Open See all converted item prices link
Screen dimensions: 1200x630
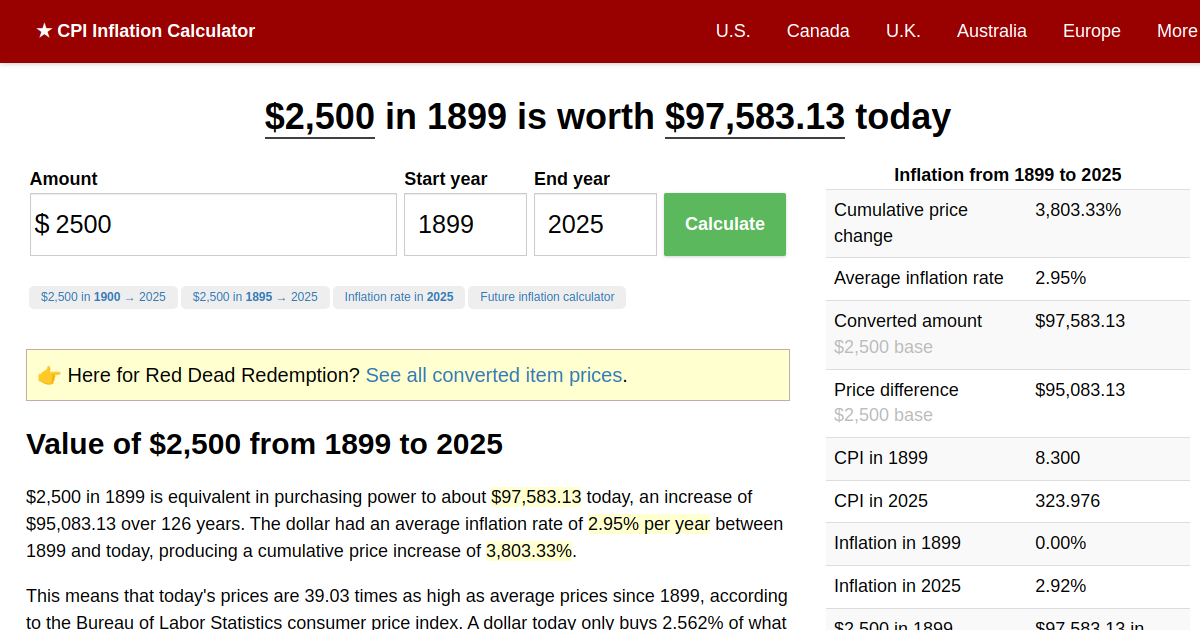pyautogui.click(x=493, y=375)
